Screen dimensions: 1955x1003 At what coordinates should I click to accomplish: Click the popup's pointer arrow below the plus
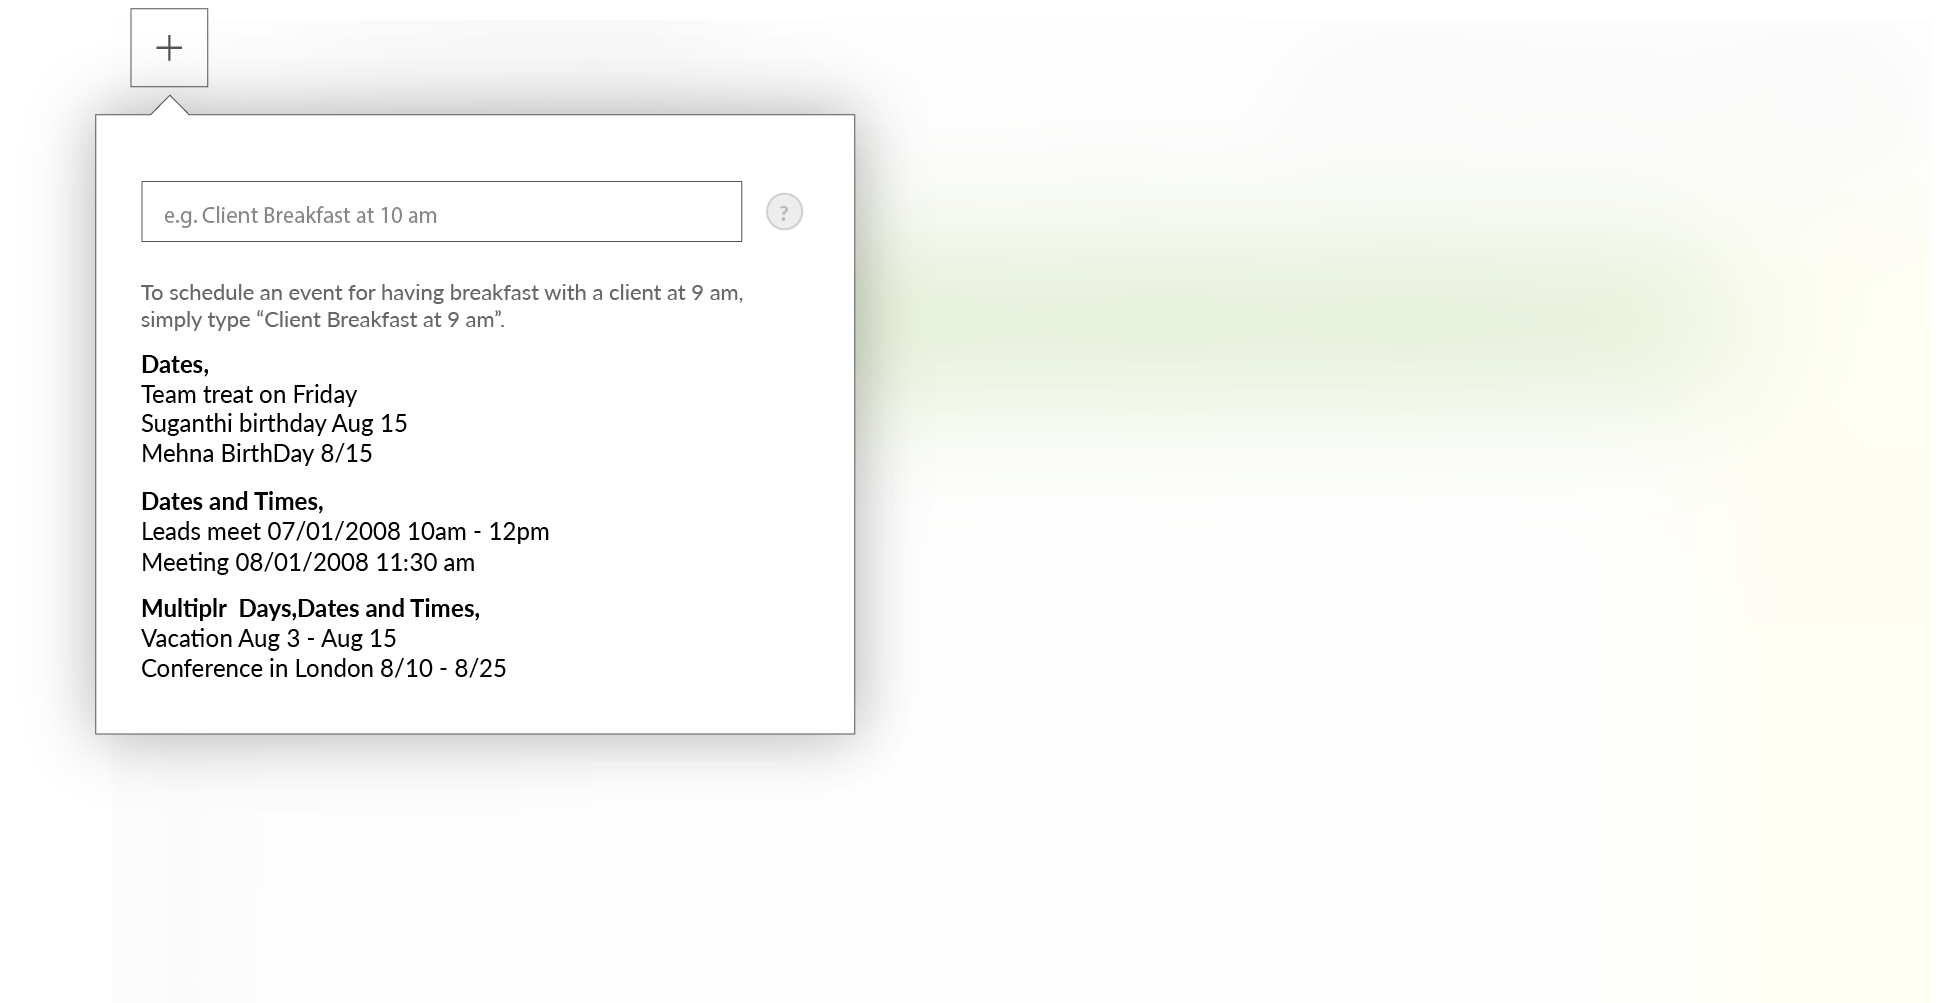tap(170, 106)
